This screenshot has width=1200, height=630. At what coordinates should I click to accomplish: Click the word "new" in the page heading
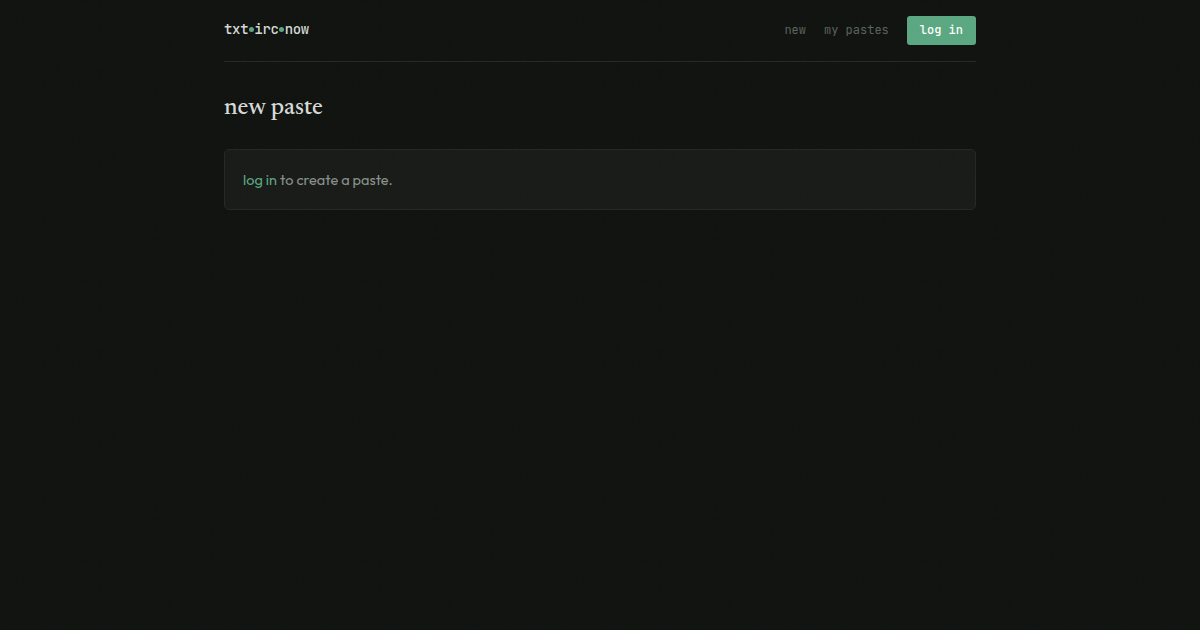coord(244,107)
